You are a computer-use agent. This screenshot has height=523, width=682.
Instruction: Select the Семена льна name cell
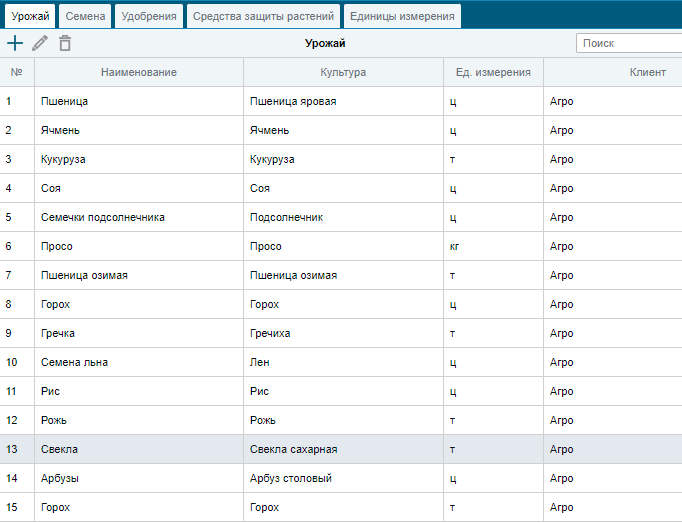pos(139,362)
